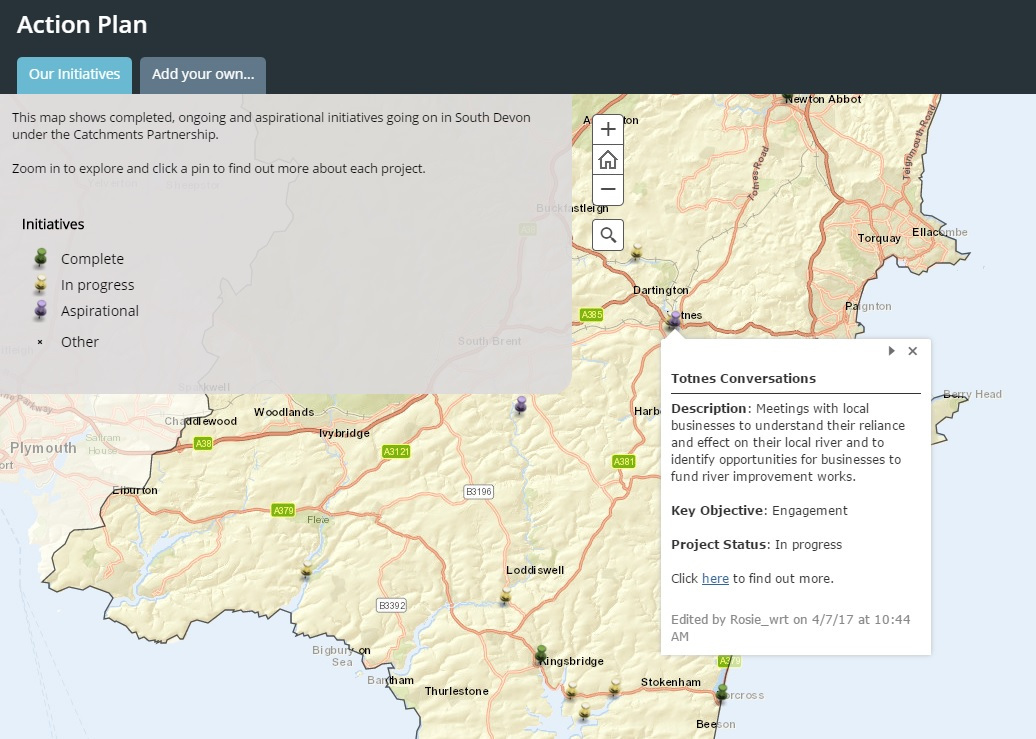1036x739 pixels.
Task: Click the A385 road sign
Action: pos(591,315)
